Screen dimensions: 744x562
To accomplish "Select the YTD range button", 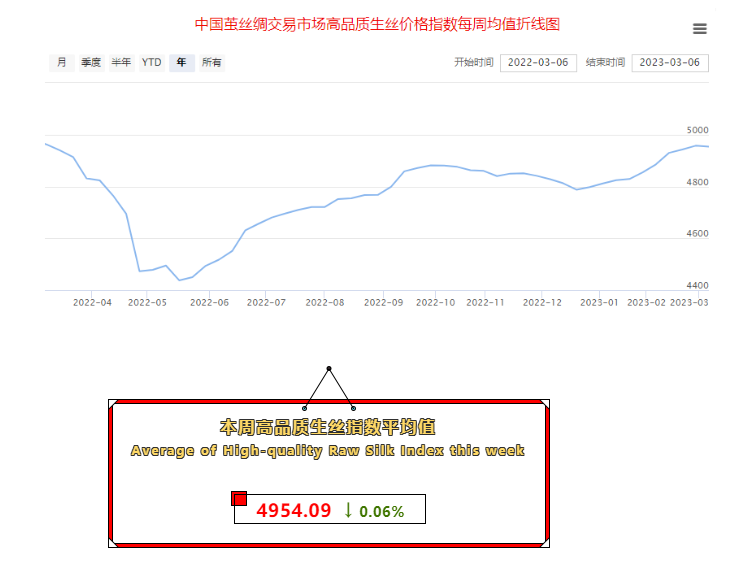I will coord(151,63).
